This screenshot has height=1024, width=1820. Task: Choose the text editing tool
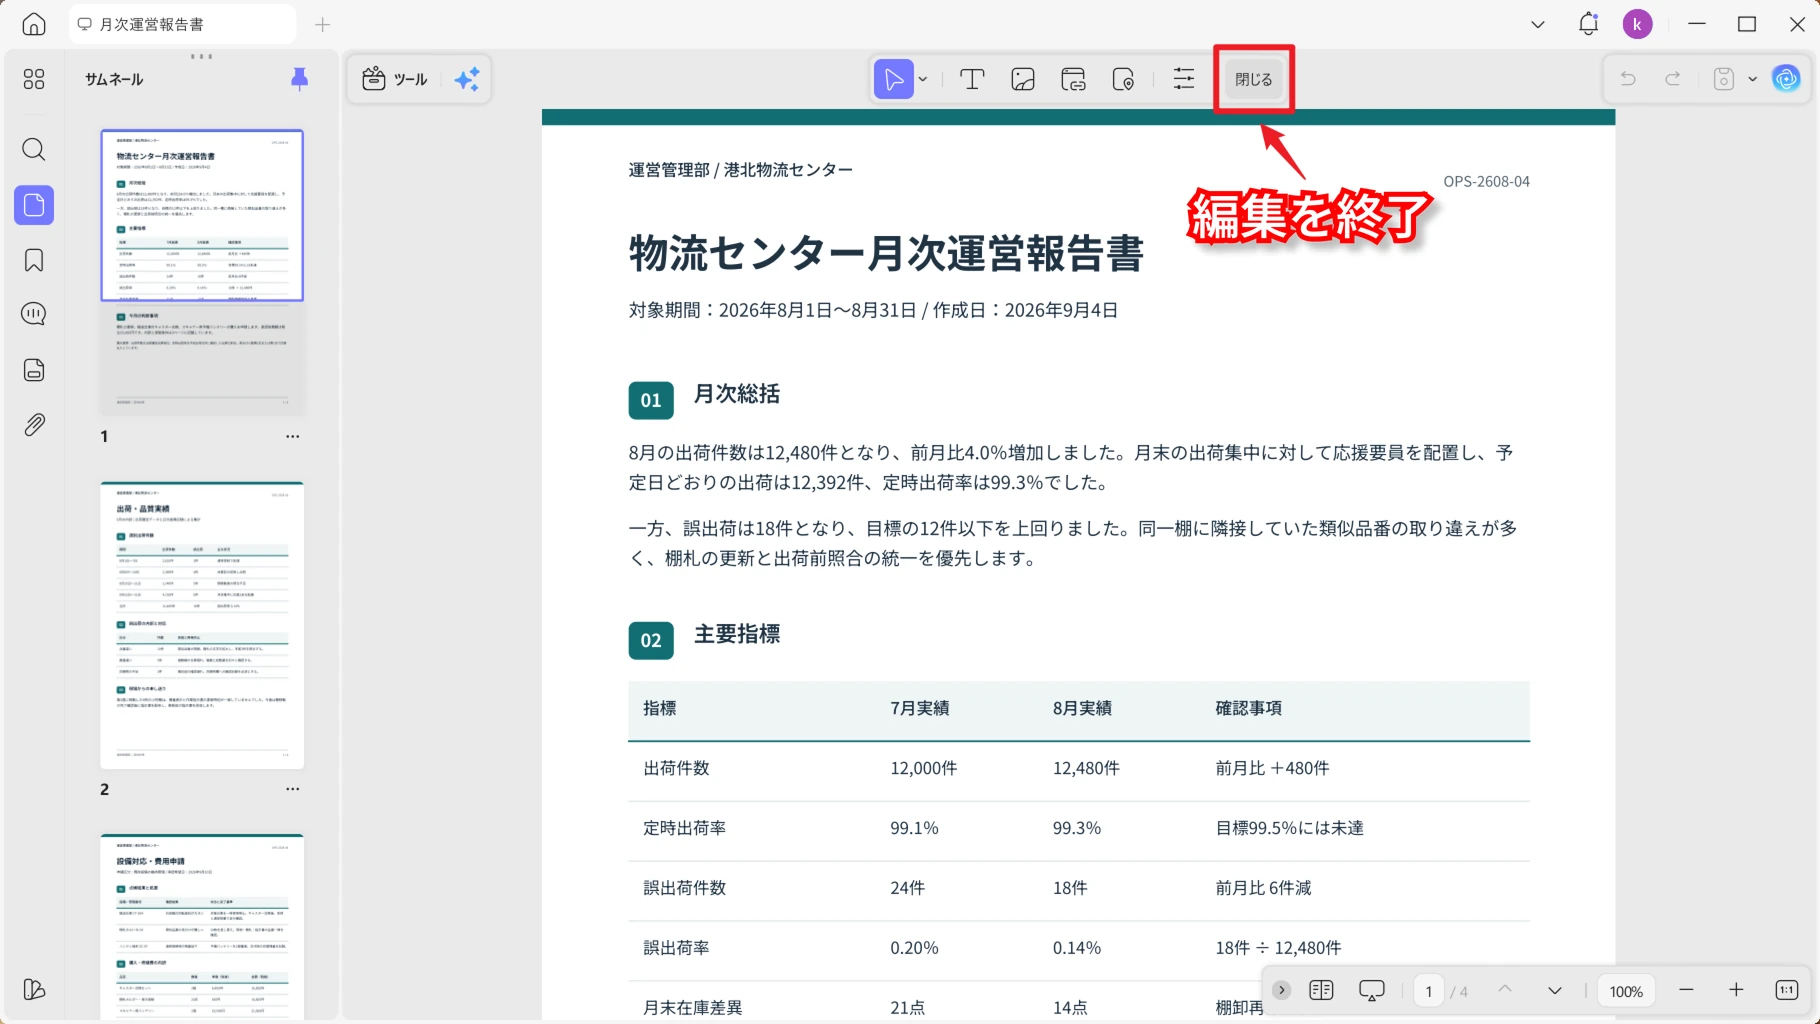click(x=972, y=79)
